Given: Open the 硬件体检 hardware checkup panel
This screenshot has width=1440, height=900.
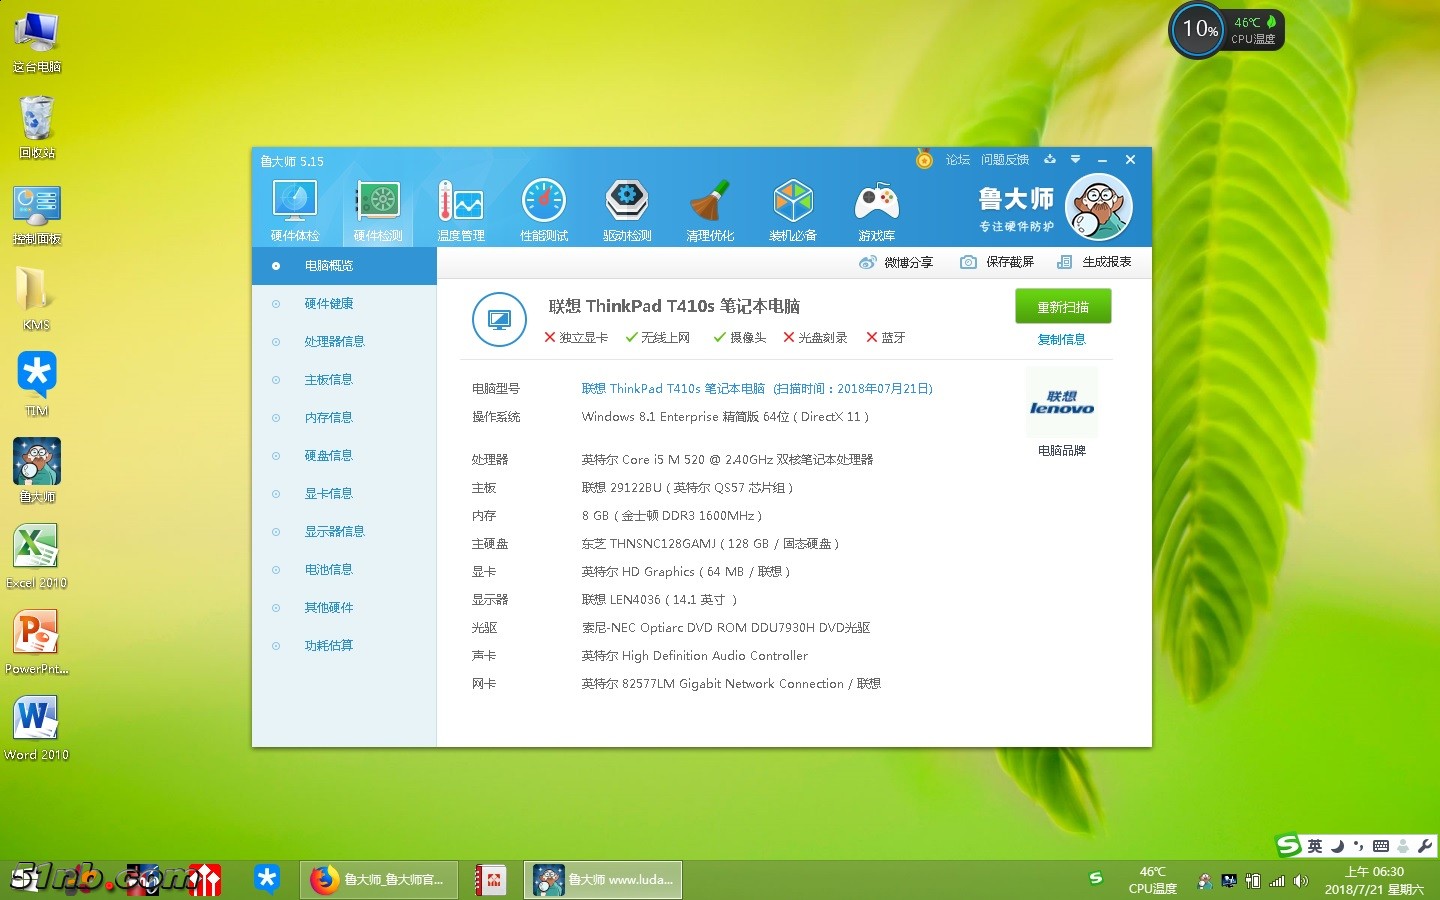Looking at the screenshot, I should [x=294, y=207].
